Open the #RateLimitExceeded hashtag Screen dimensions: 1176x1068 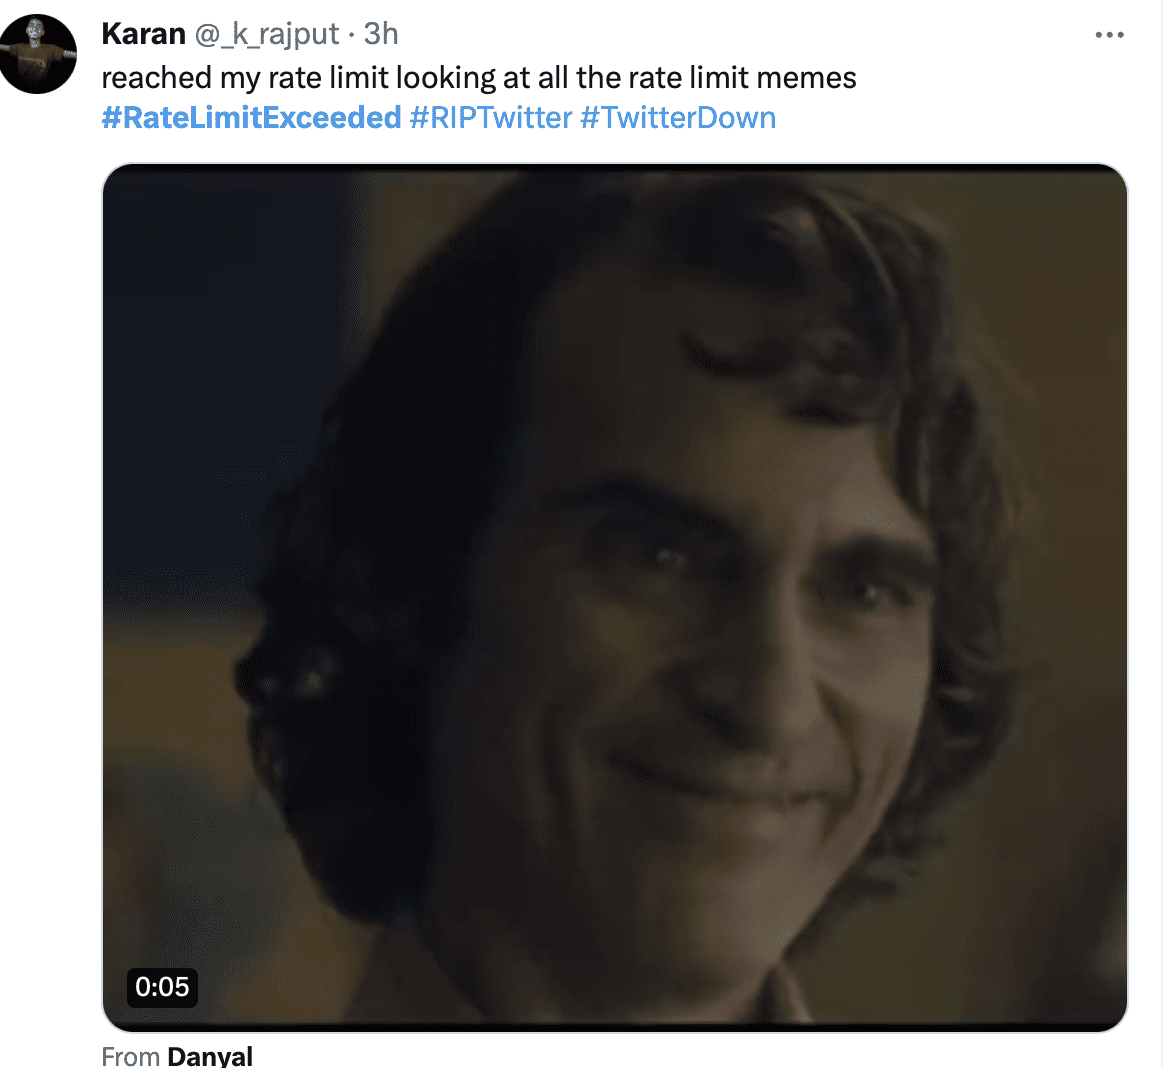(x=251, y=118)
